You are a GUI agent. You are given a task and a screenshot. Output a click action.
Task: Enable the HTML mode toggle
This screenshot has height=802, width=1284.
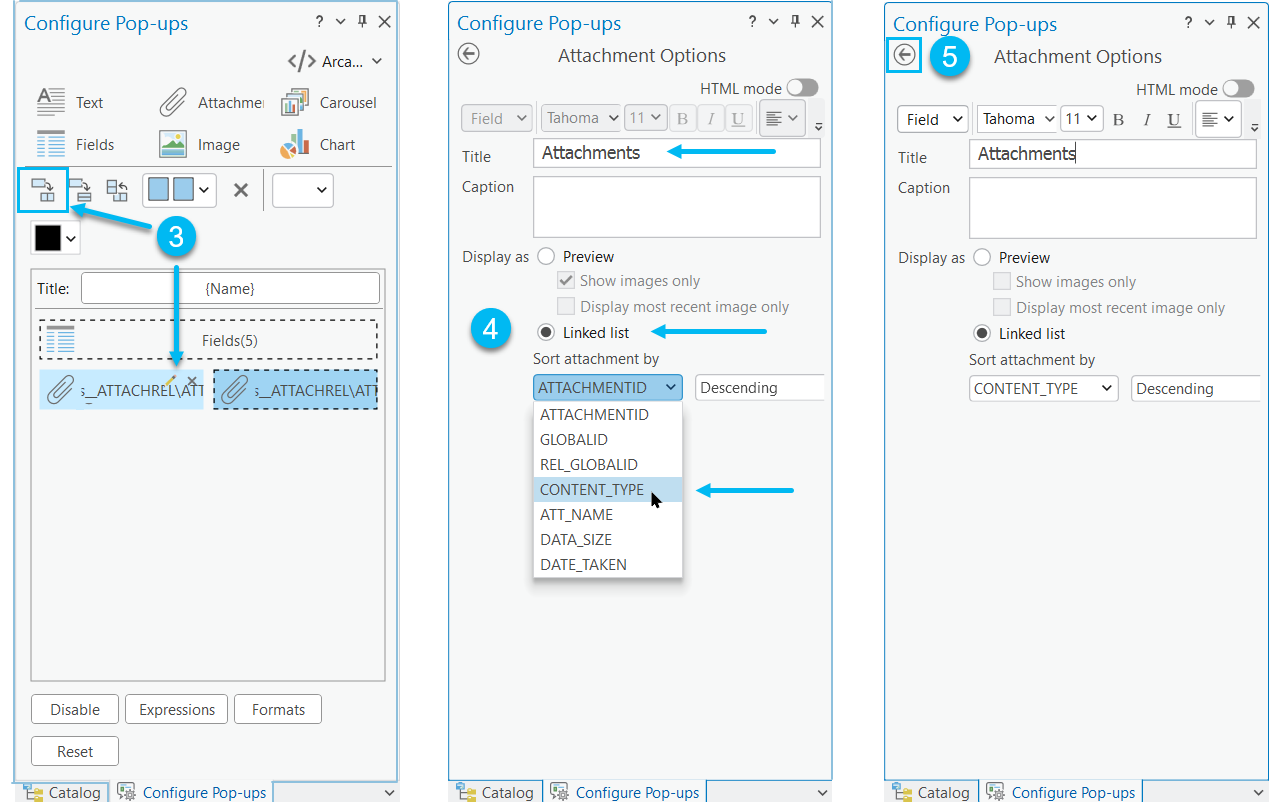(x=802, y=87)
